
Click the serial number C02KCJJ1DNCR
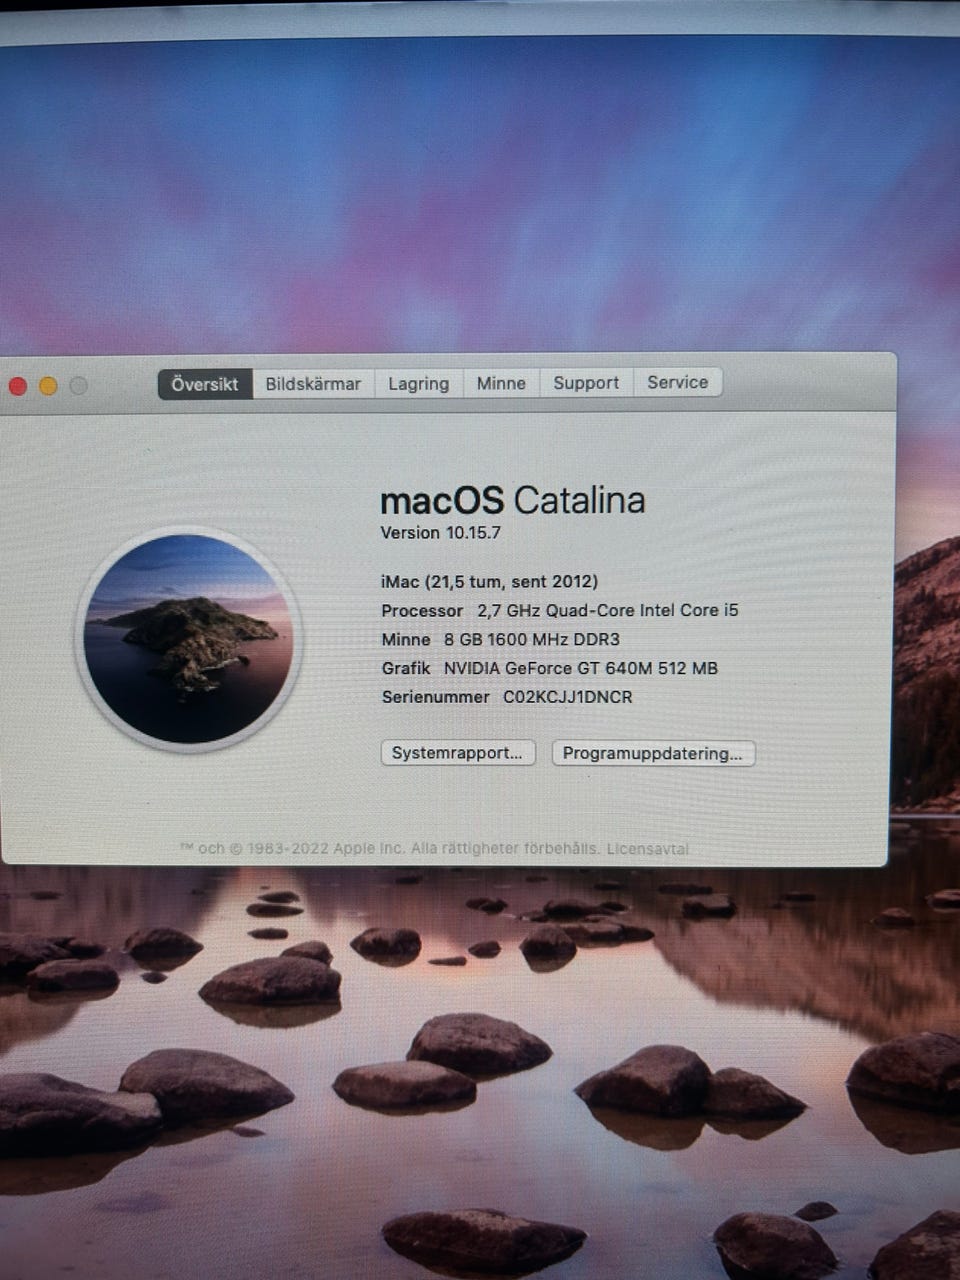pyautogui.click(x=567, y=697)
